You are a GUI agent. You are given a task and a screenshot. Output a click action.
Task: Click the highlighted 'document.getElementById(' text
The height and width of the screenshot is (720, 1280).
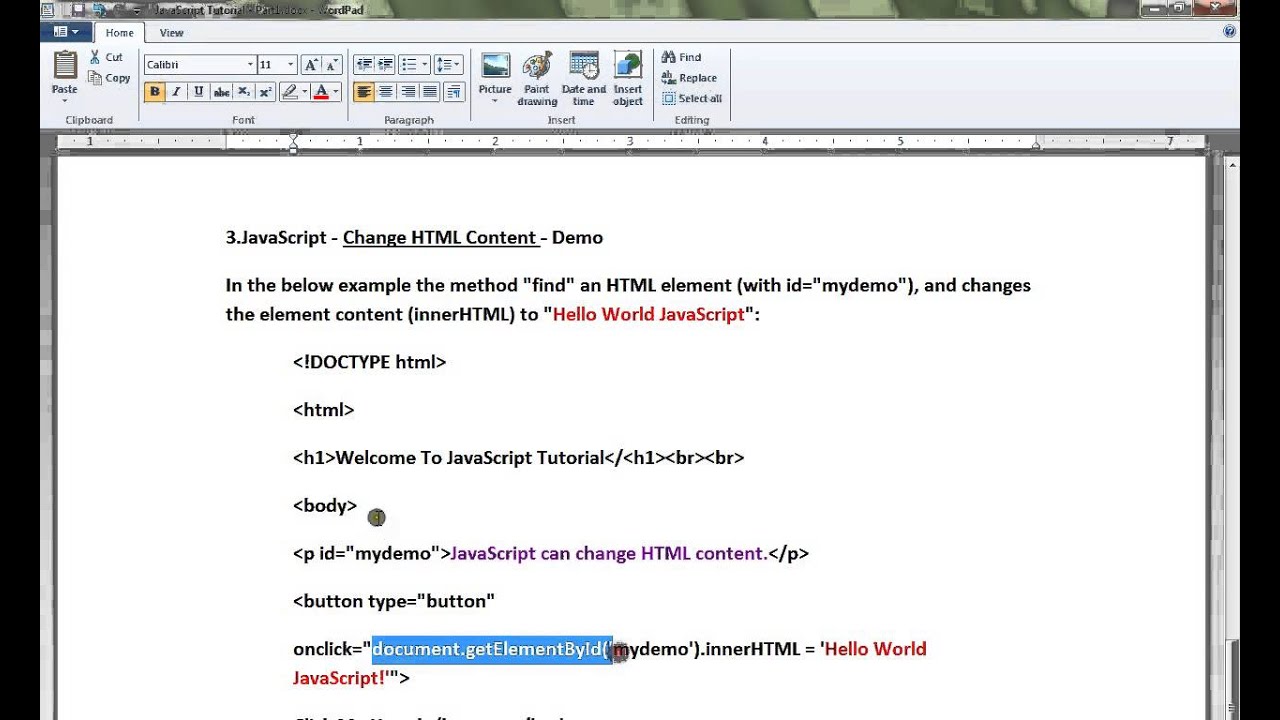click(x=492, y=649)
